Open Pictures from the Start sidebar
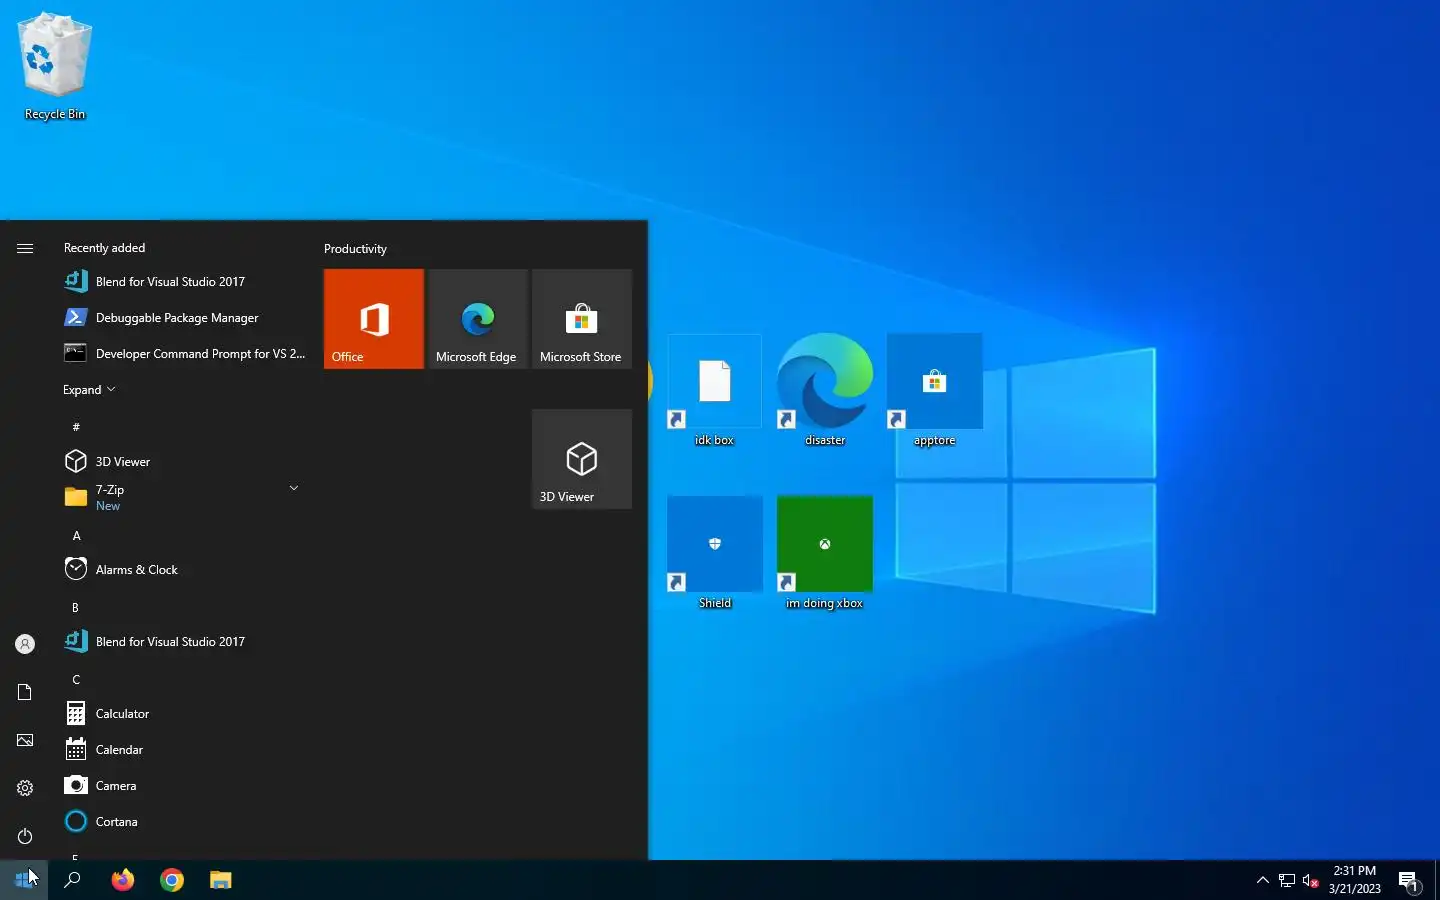The height and width of the screenshot is (900, 1440). point(25,740)
